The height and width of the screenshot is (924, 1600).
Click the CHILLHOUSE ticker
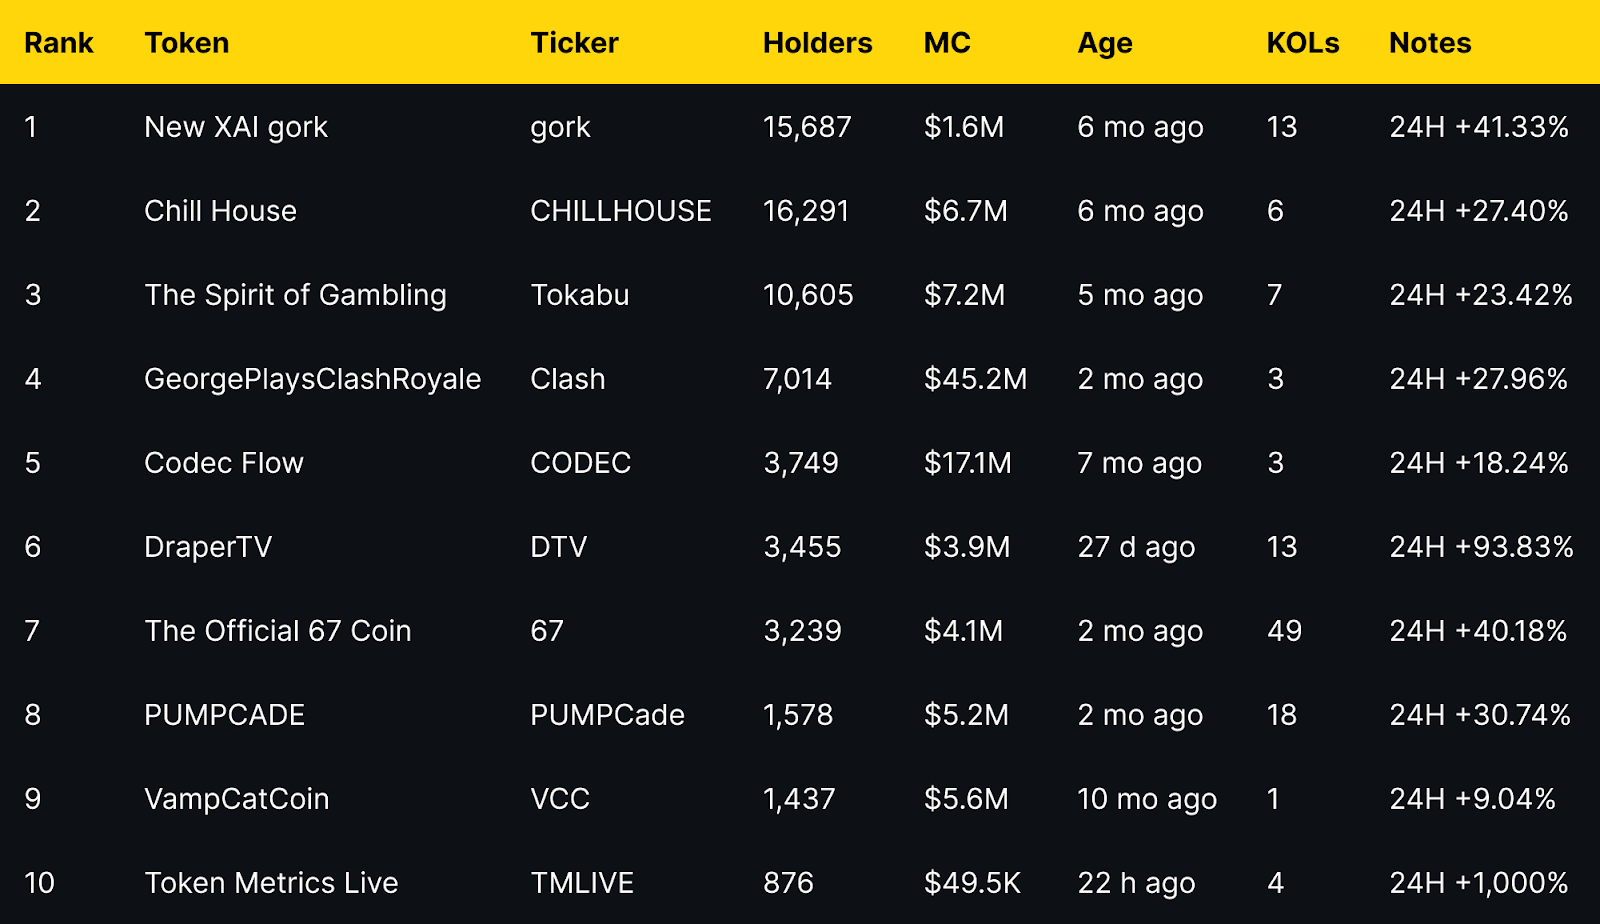click(621, 211)
